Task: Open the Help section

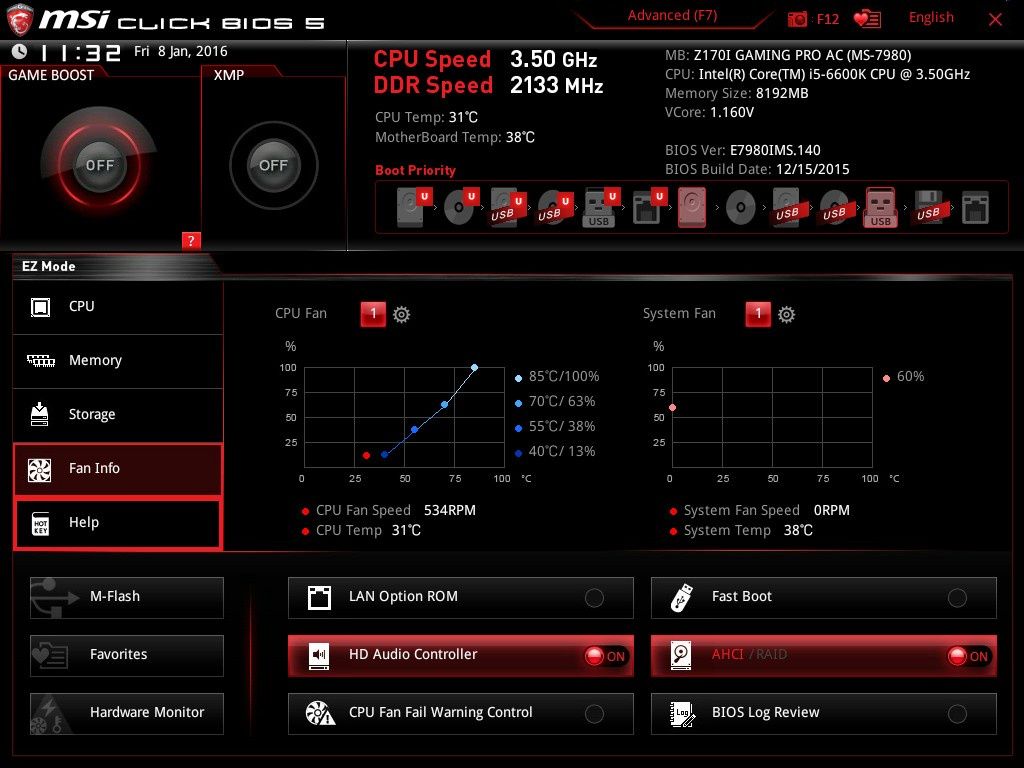Action: [118, 522]
